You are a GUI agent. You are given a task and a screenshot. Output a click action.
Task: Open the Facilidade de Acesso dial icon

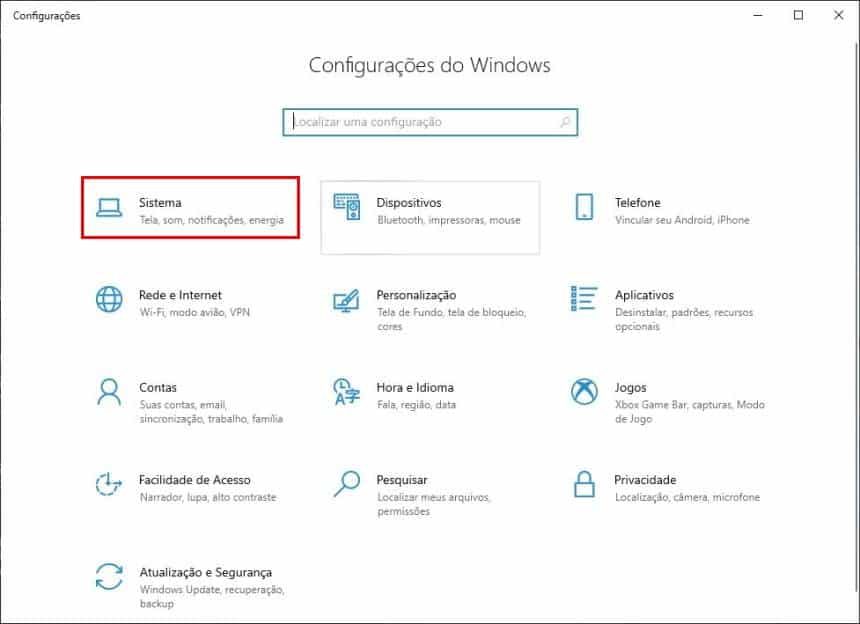point(109,484)
